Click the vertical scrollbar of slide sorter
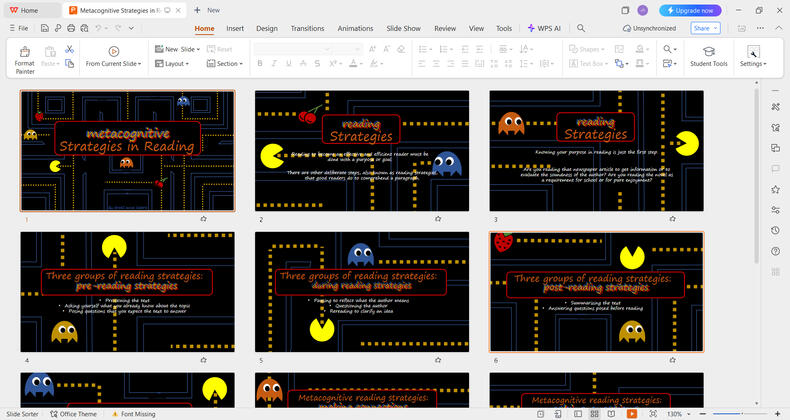Viewport: 790px width, 420px height. coord(756,176)
